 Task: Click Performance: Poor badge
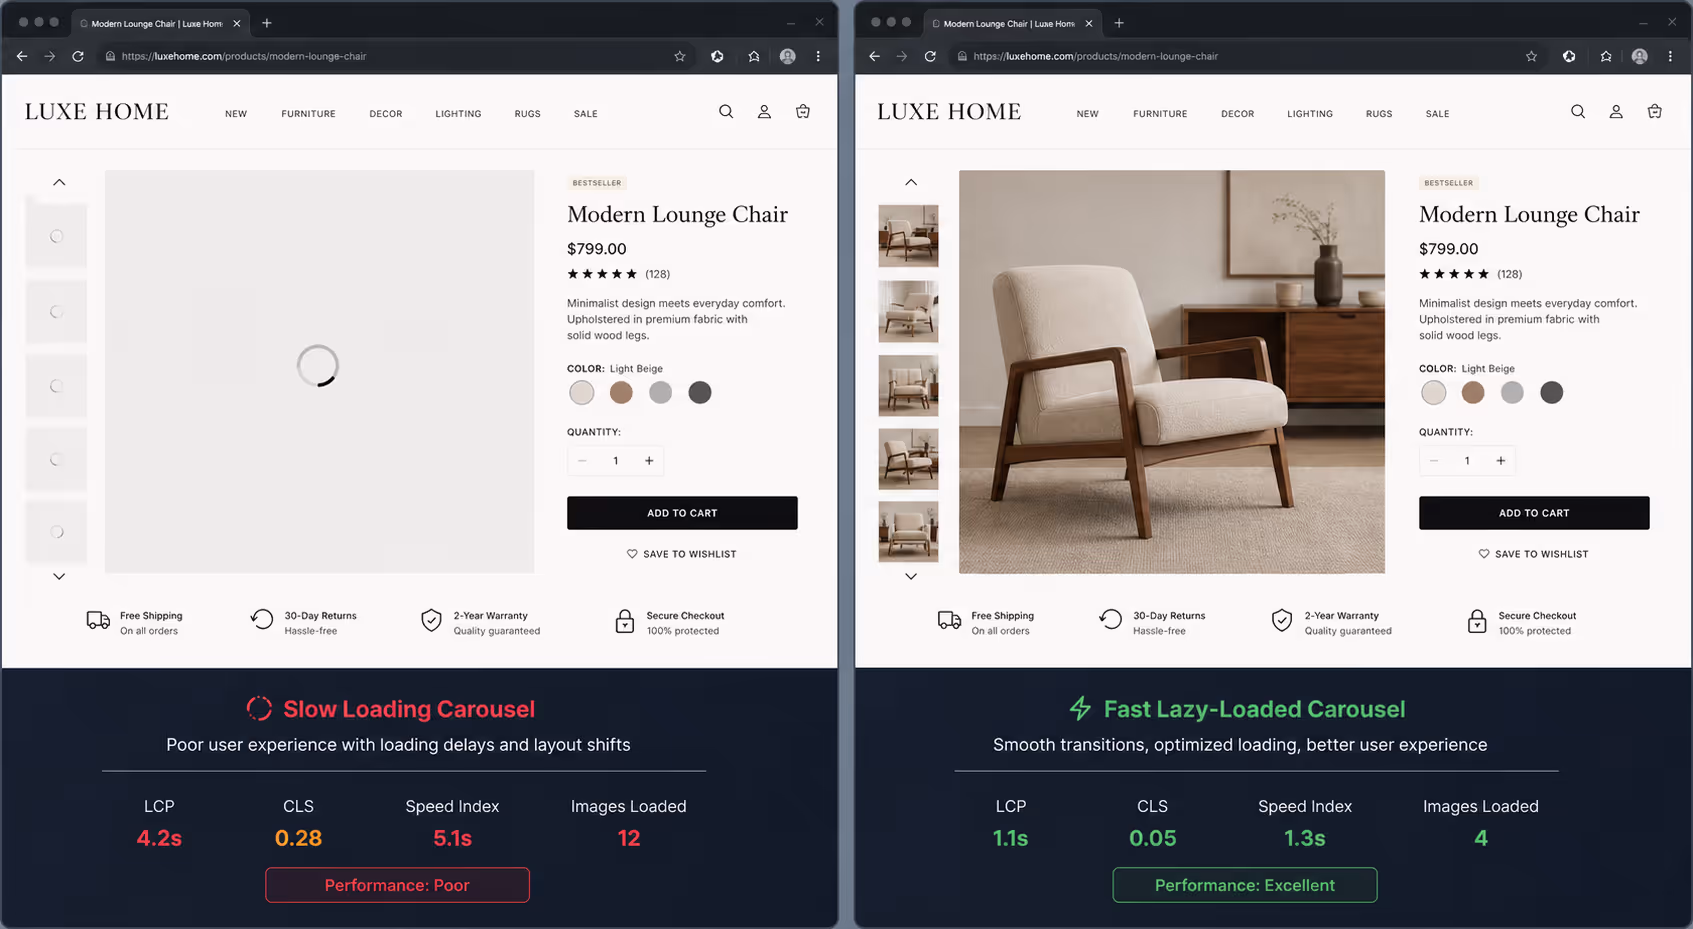(x=397, y=885)
